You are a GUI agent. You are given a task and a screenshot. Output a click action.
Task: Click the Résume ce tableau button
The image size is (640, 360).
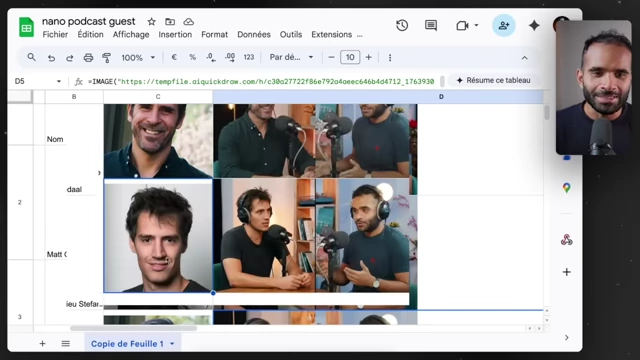pyautogui.click(x=493, y=80)
